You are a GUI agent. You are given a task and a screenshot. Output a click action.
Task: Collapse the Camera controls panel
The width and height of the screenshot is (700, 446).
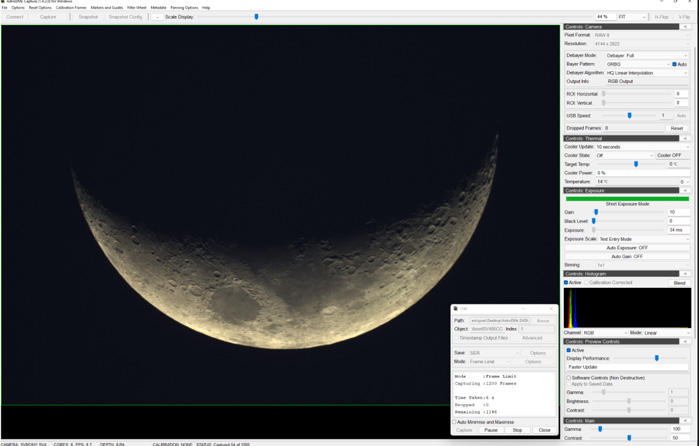click(685, 27)
